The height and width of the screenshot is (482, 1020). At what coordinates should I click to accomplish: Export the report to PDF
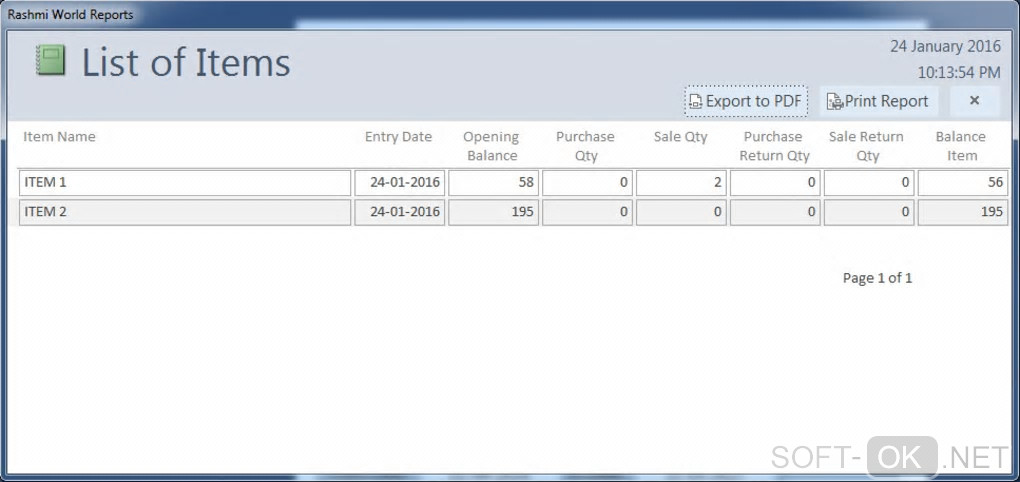pos(745,101)
